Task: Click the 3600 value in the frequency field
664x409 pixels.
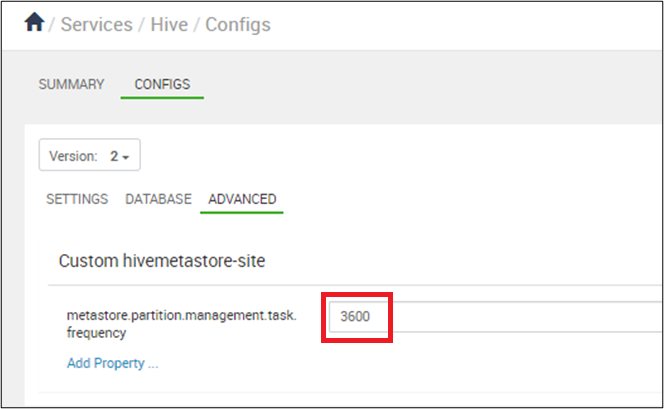Action: [355, 316]
